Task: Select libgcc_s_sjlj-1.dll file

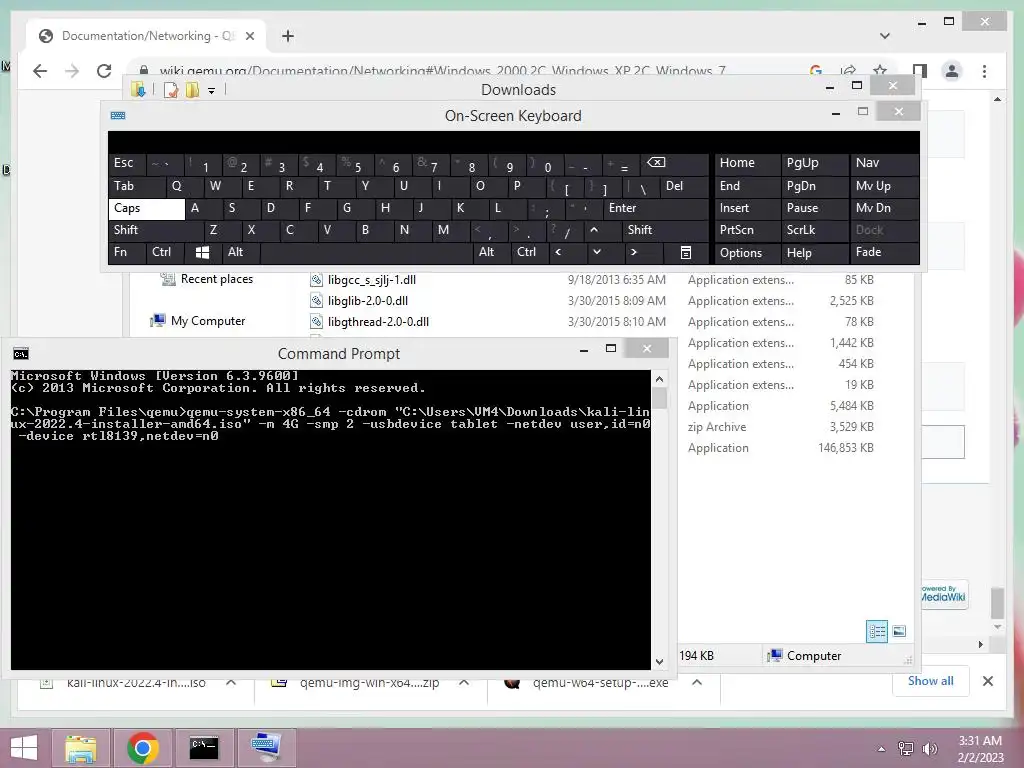Action: 372,280
